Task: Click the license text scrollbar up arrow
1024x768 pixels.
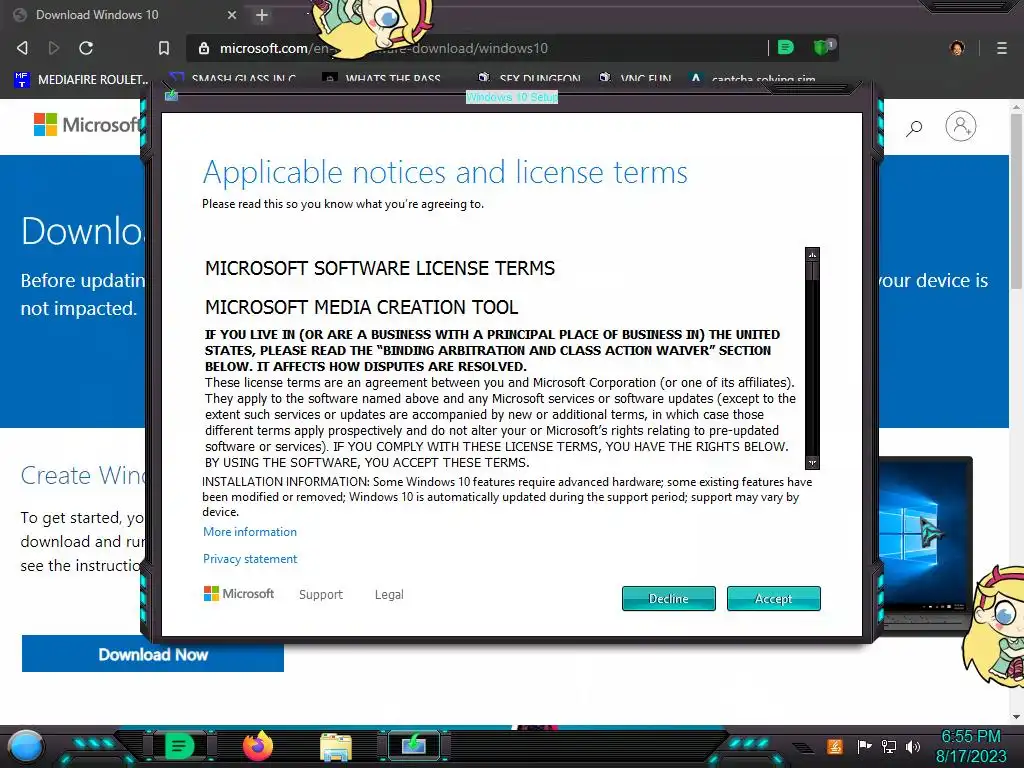Action: coord(812,254)
